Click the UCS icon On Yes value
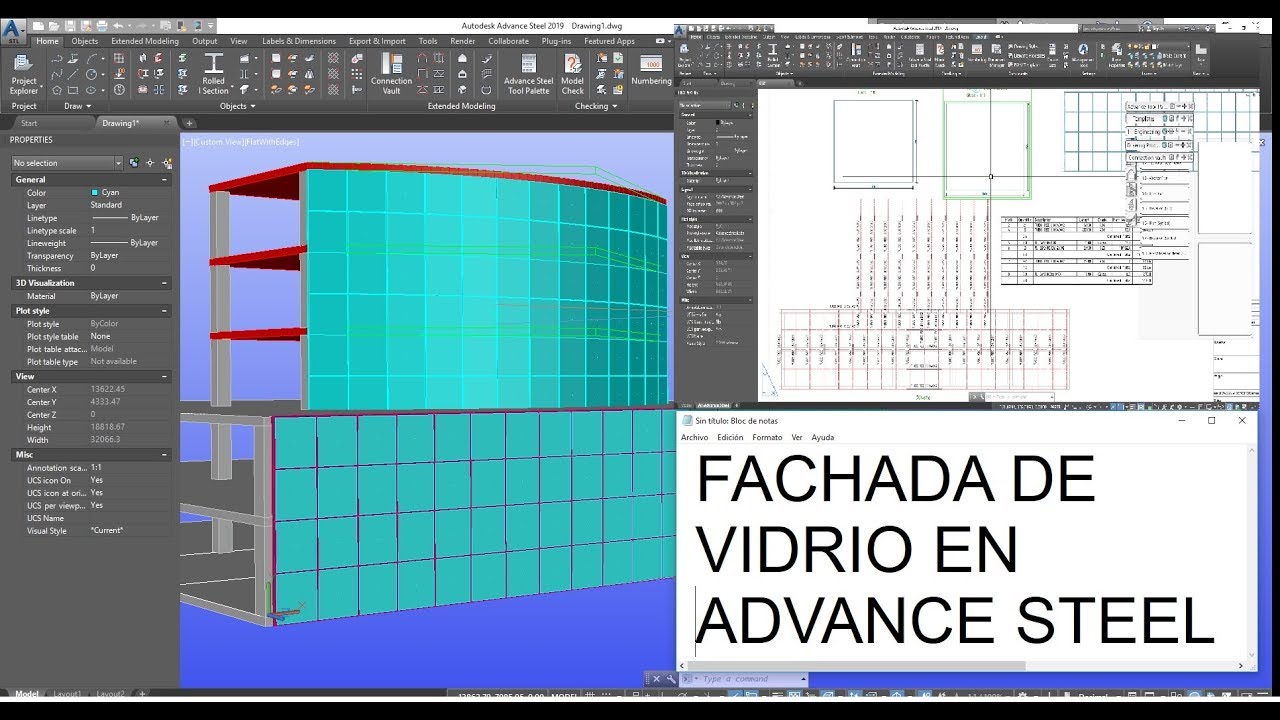The width and height of the screenshot is (1280, 720). 97,480
